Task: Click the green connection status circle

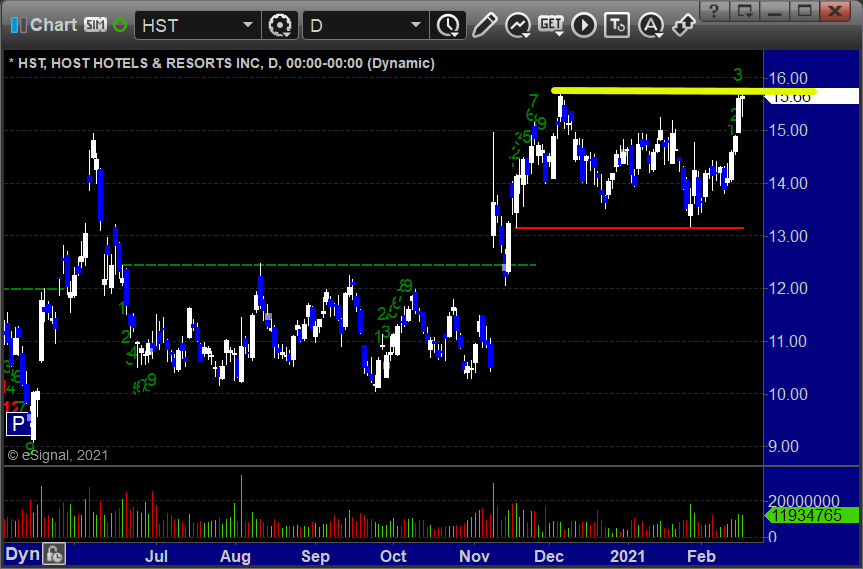Action: (120, 25)
